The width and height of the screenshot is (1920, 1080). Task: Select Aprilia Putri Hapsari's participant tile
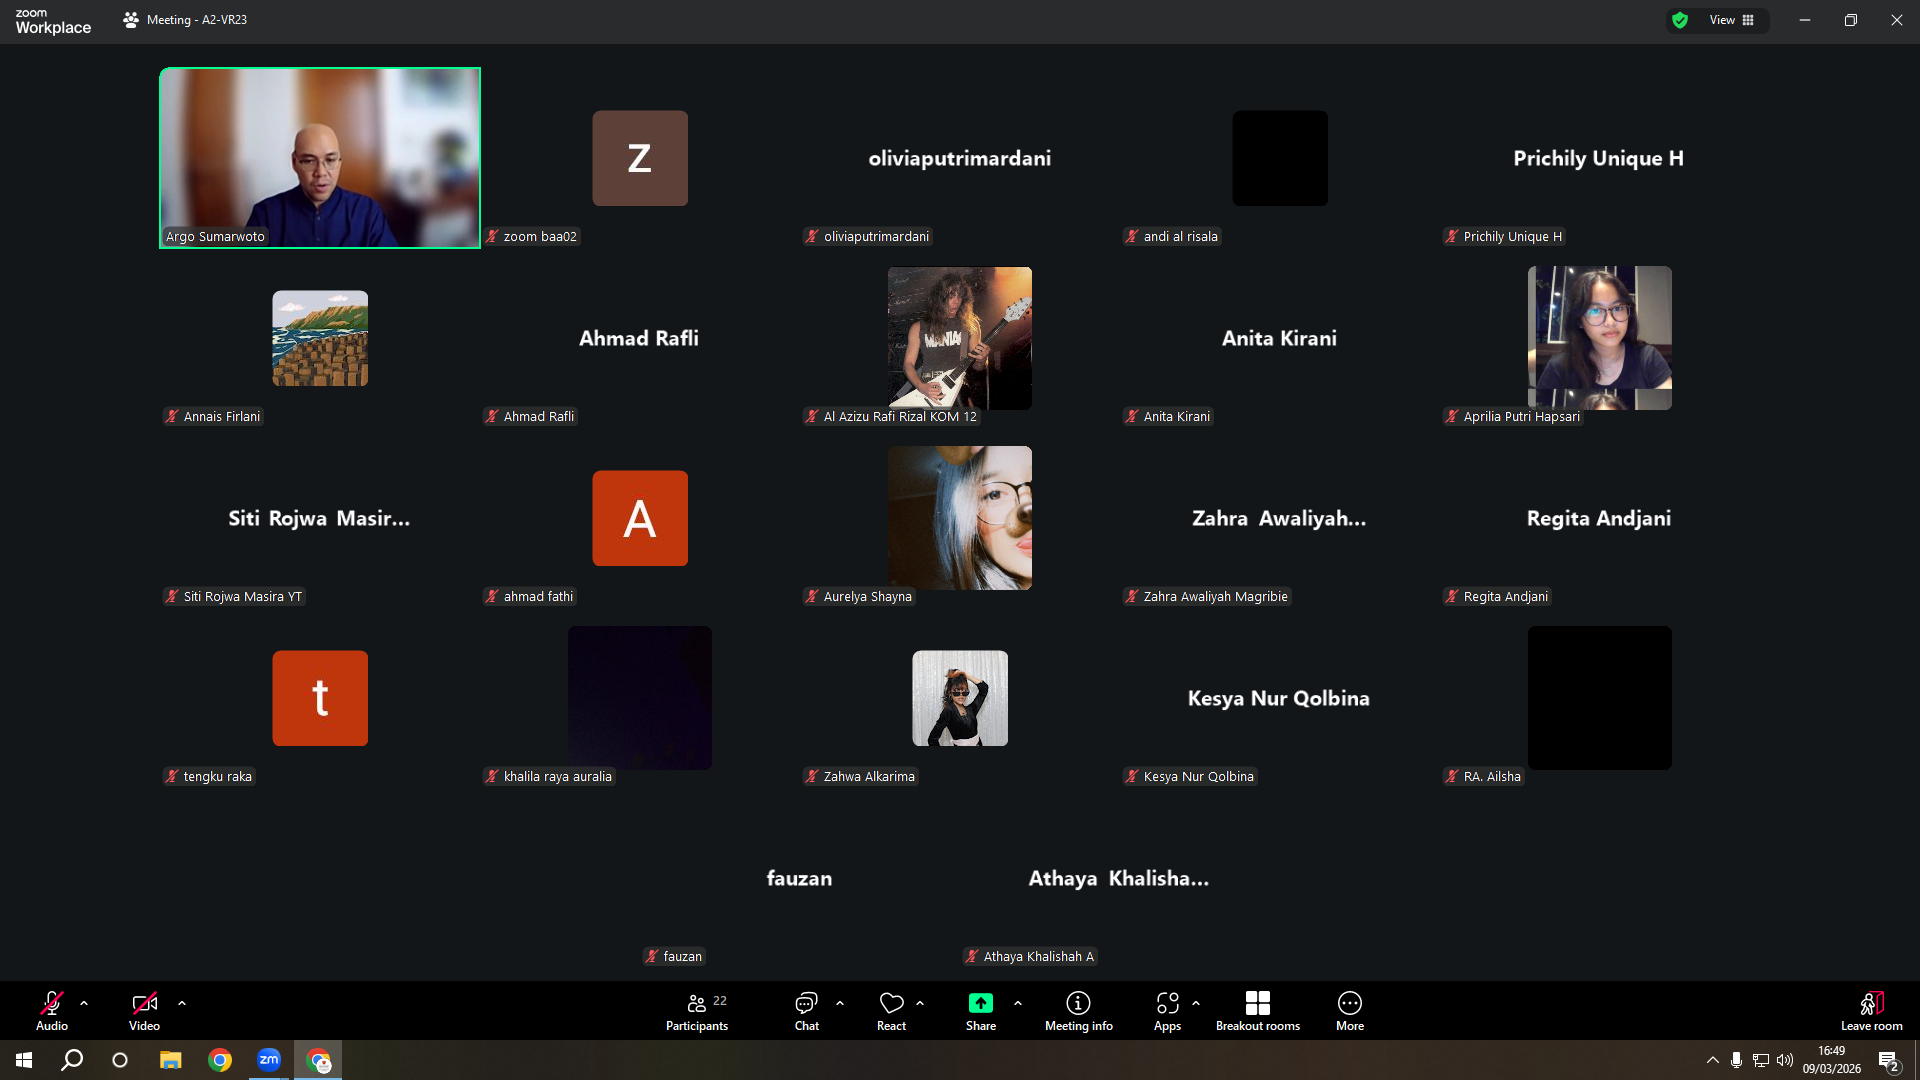pyautogui.click(x=1600, y=338)
